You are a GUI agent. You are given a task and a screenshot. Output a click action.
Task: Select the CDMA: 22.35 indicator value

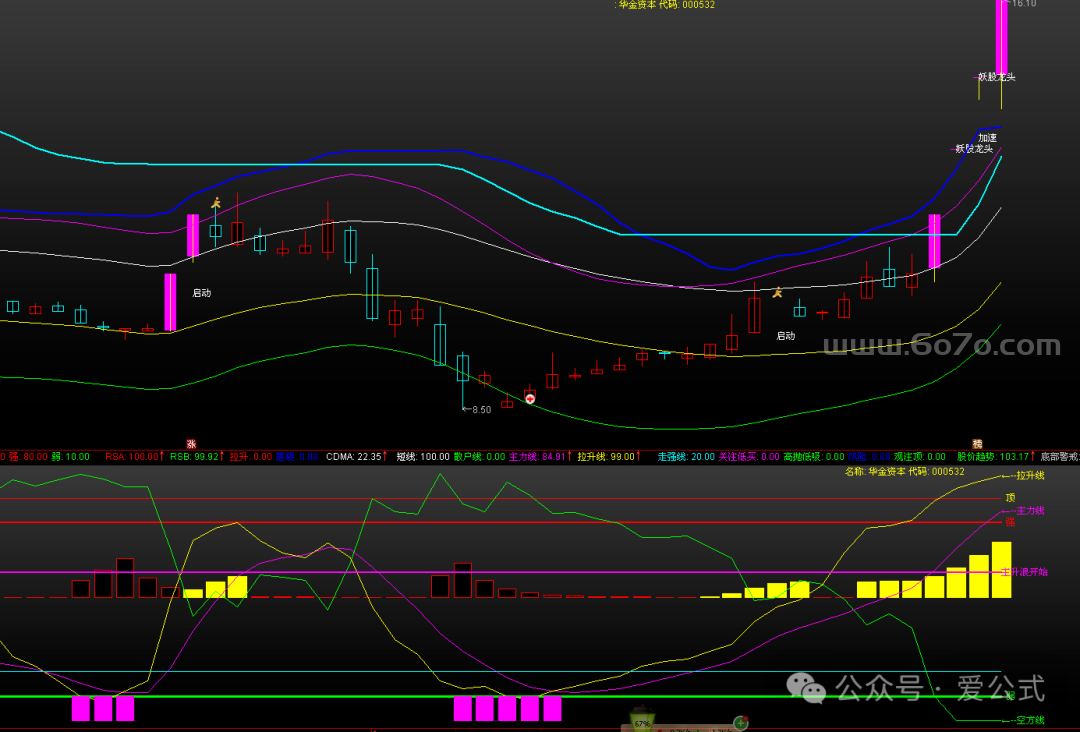pyautogui.click(x=354, y=457)
